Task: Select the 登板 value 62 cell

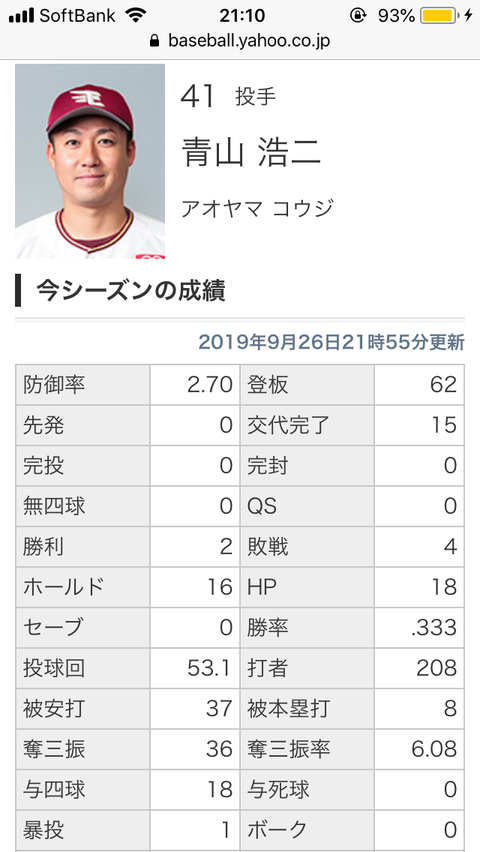Action: click(x=419, y=385)
